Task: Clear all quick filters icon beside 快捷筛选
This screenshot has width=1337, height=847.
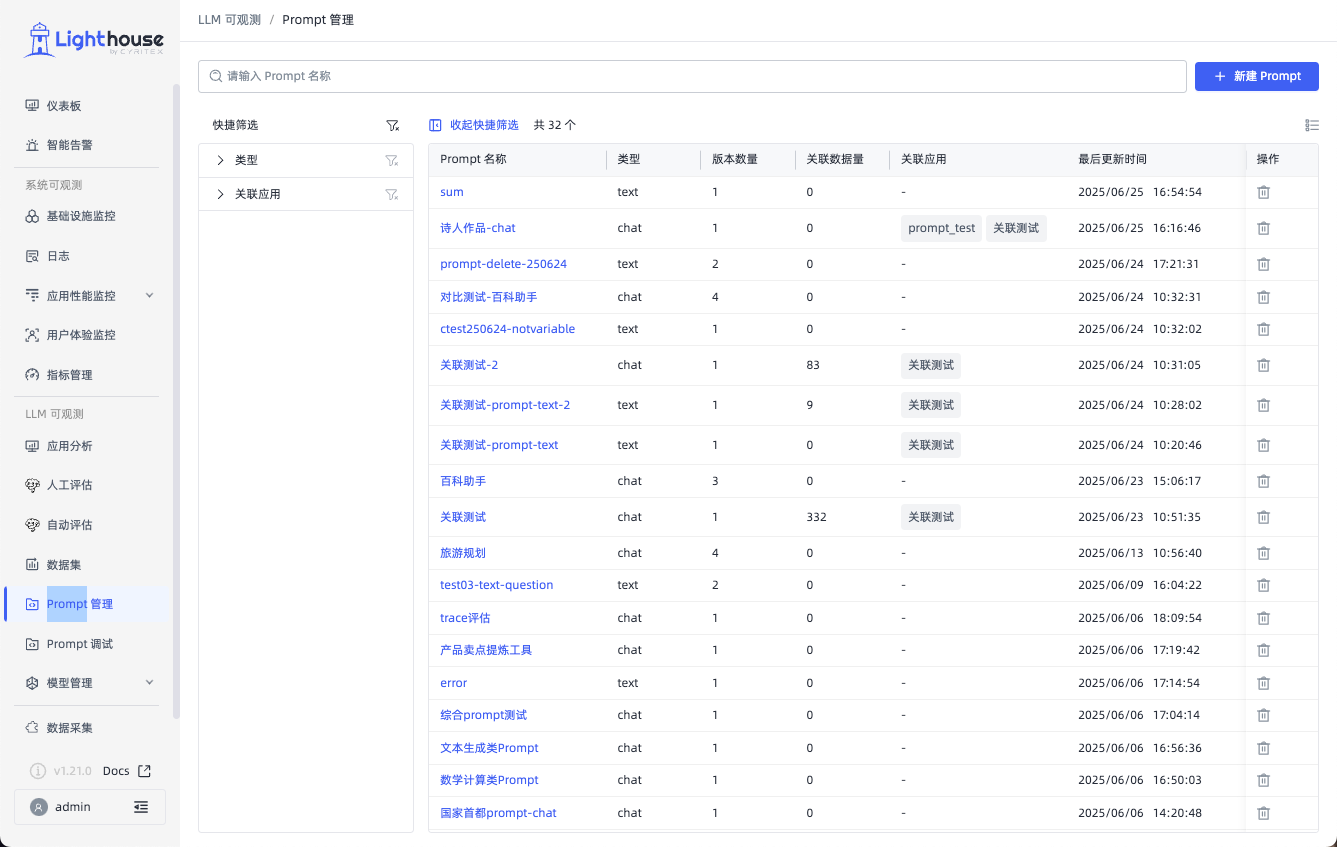Action: (392, 125)
